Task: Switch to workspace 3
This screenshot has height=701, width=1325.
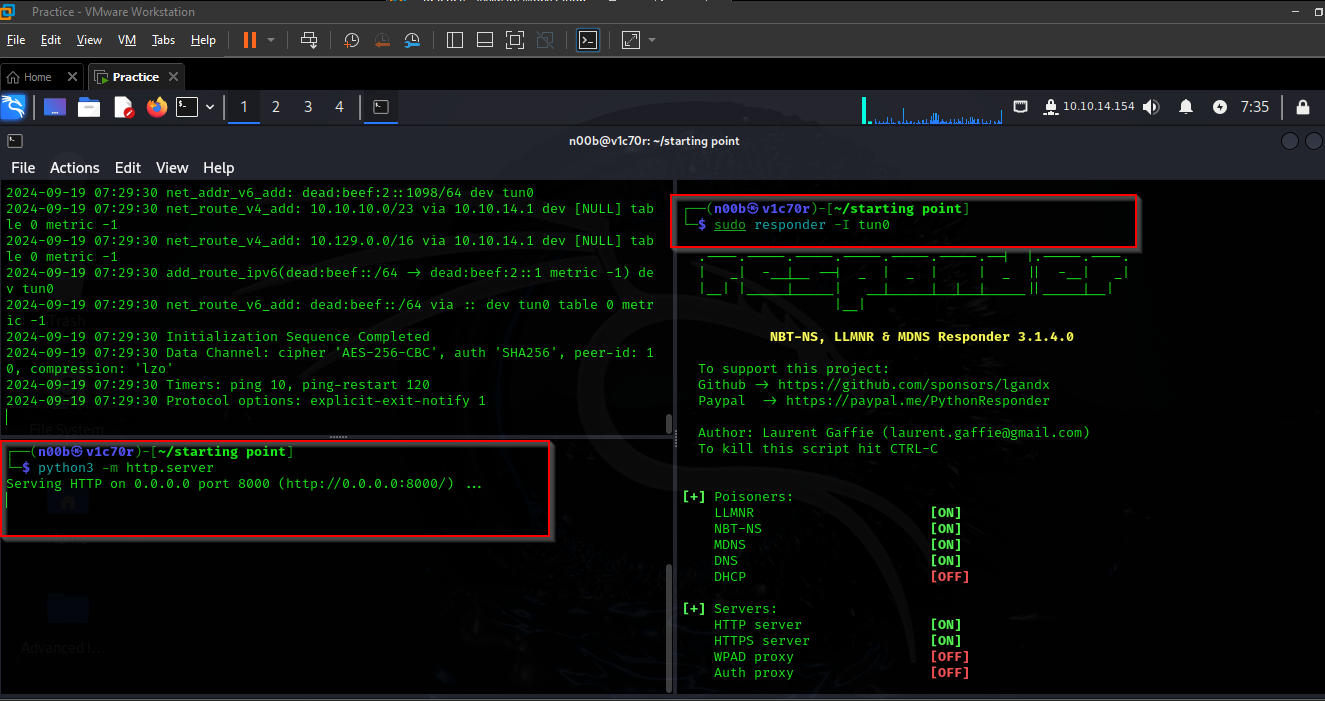Action: pos(308,107)
